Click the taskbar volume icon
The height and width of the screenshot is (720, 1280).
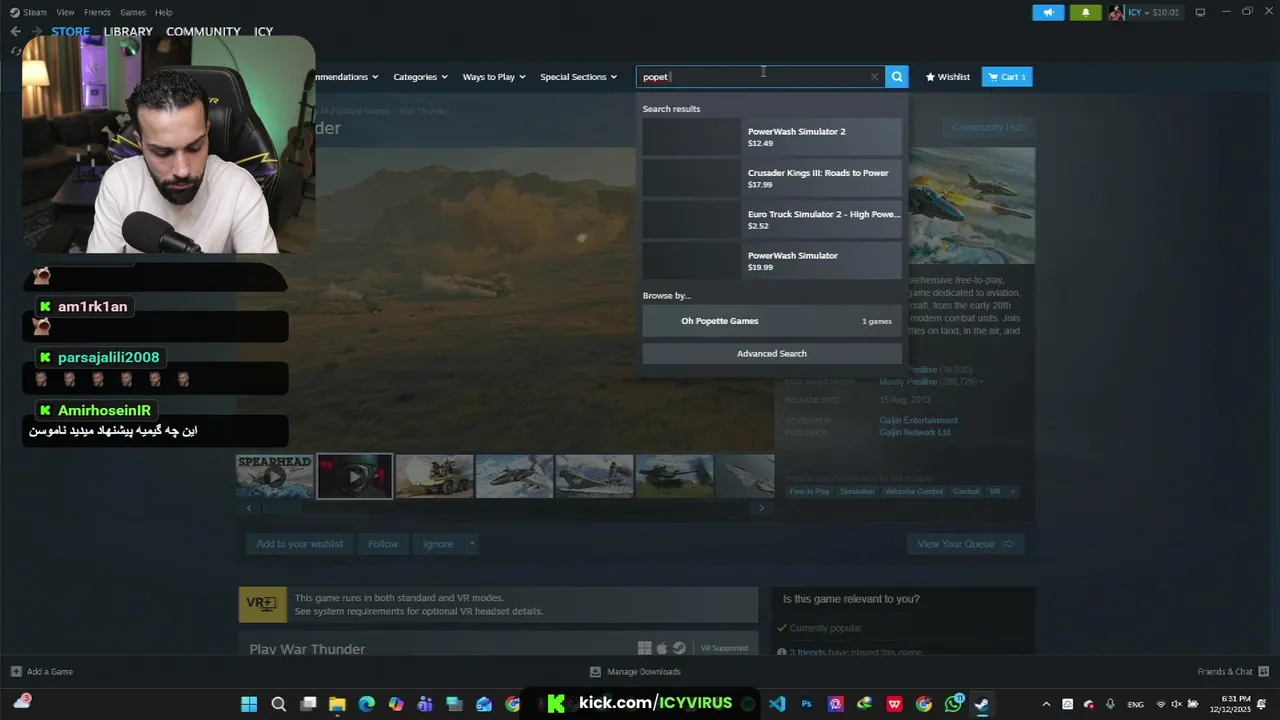point(1177,704)
